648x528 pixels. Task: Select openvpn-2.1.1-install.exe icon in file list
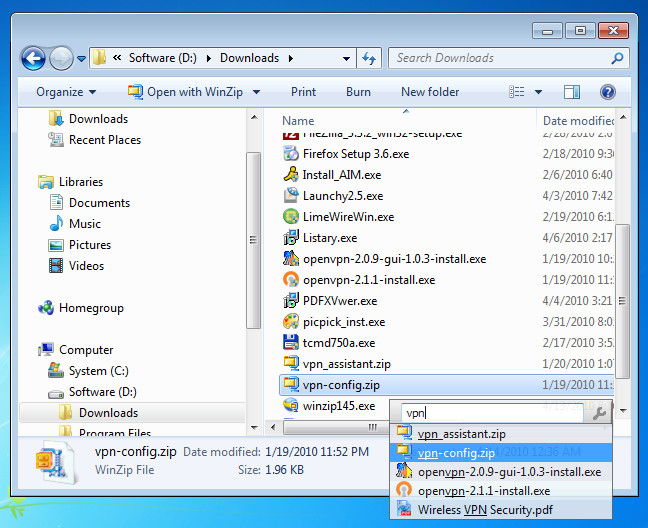click(x=291, y=280)
